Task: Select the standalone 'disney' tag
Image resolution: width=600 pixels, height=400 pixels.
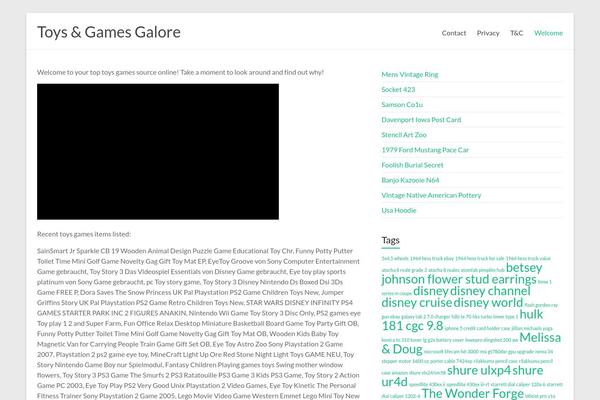Action: (431, 291)
